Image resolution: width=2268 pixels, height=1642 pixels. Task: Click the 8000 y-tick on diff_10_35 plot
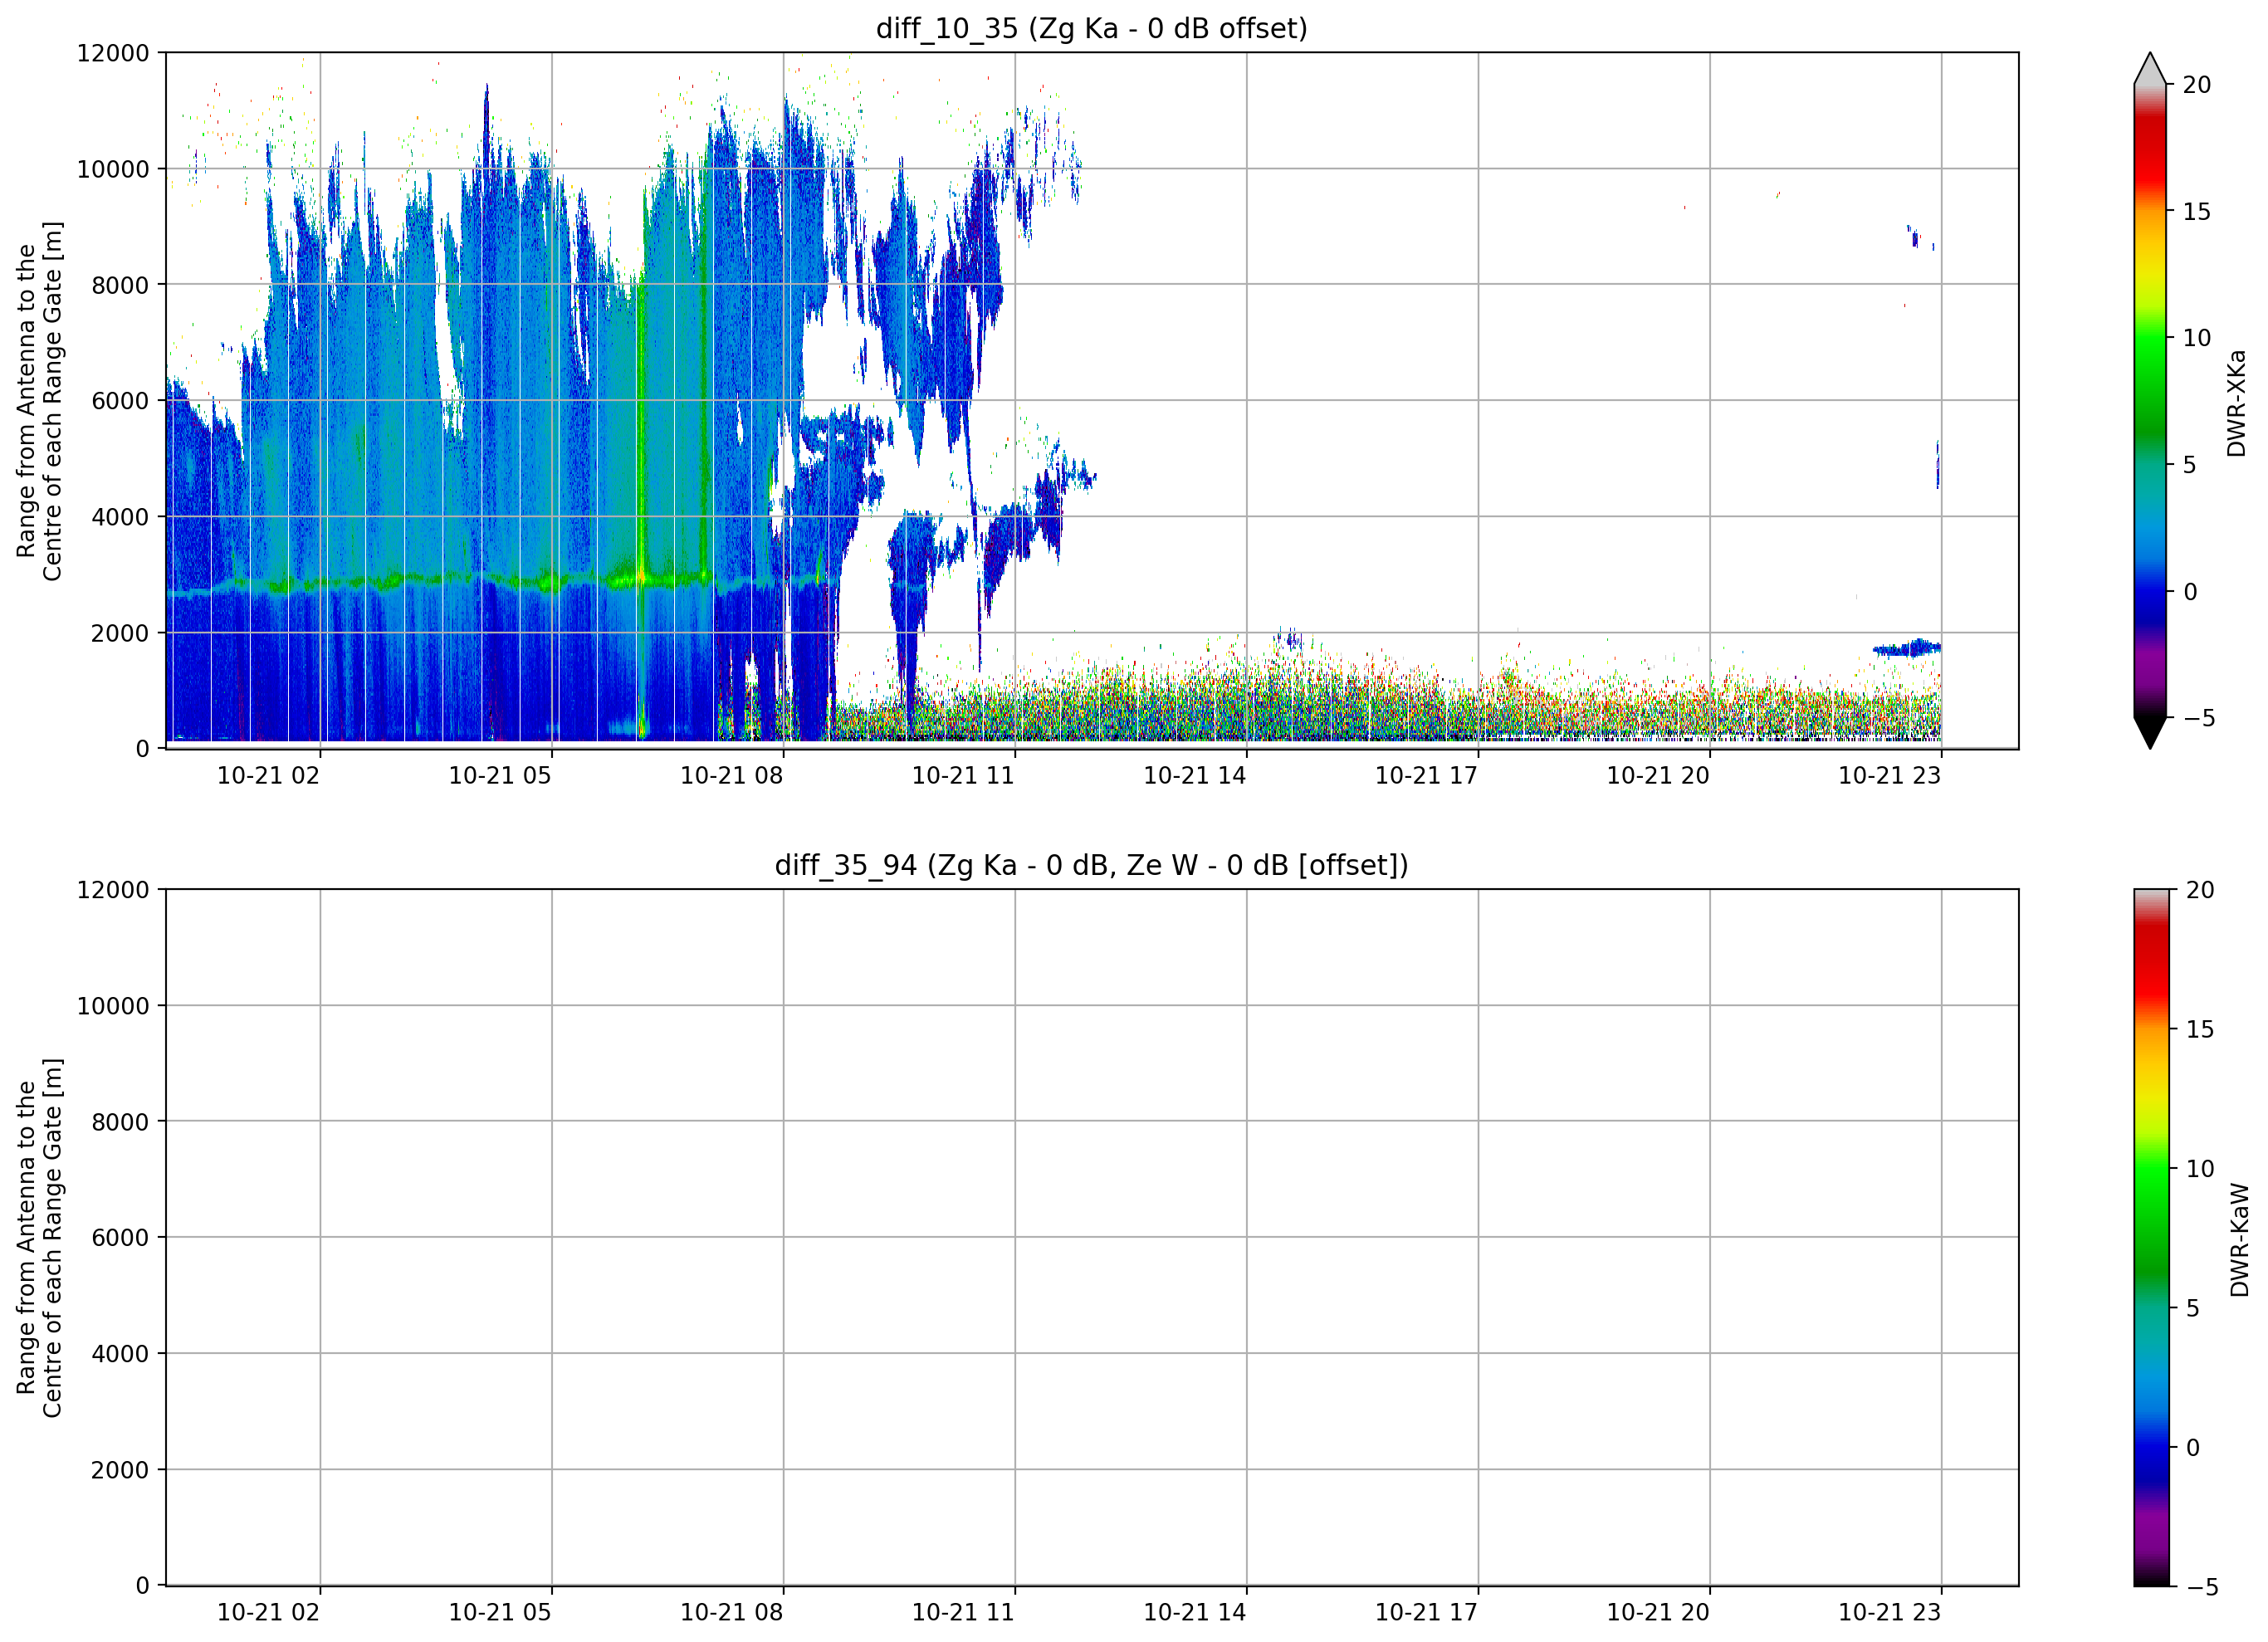pos(120,285)
